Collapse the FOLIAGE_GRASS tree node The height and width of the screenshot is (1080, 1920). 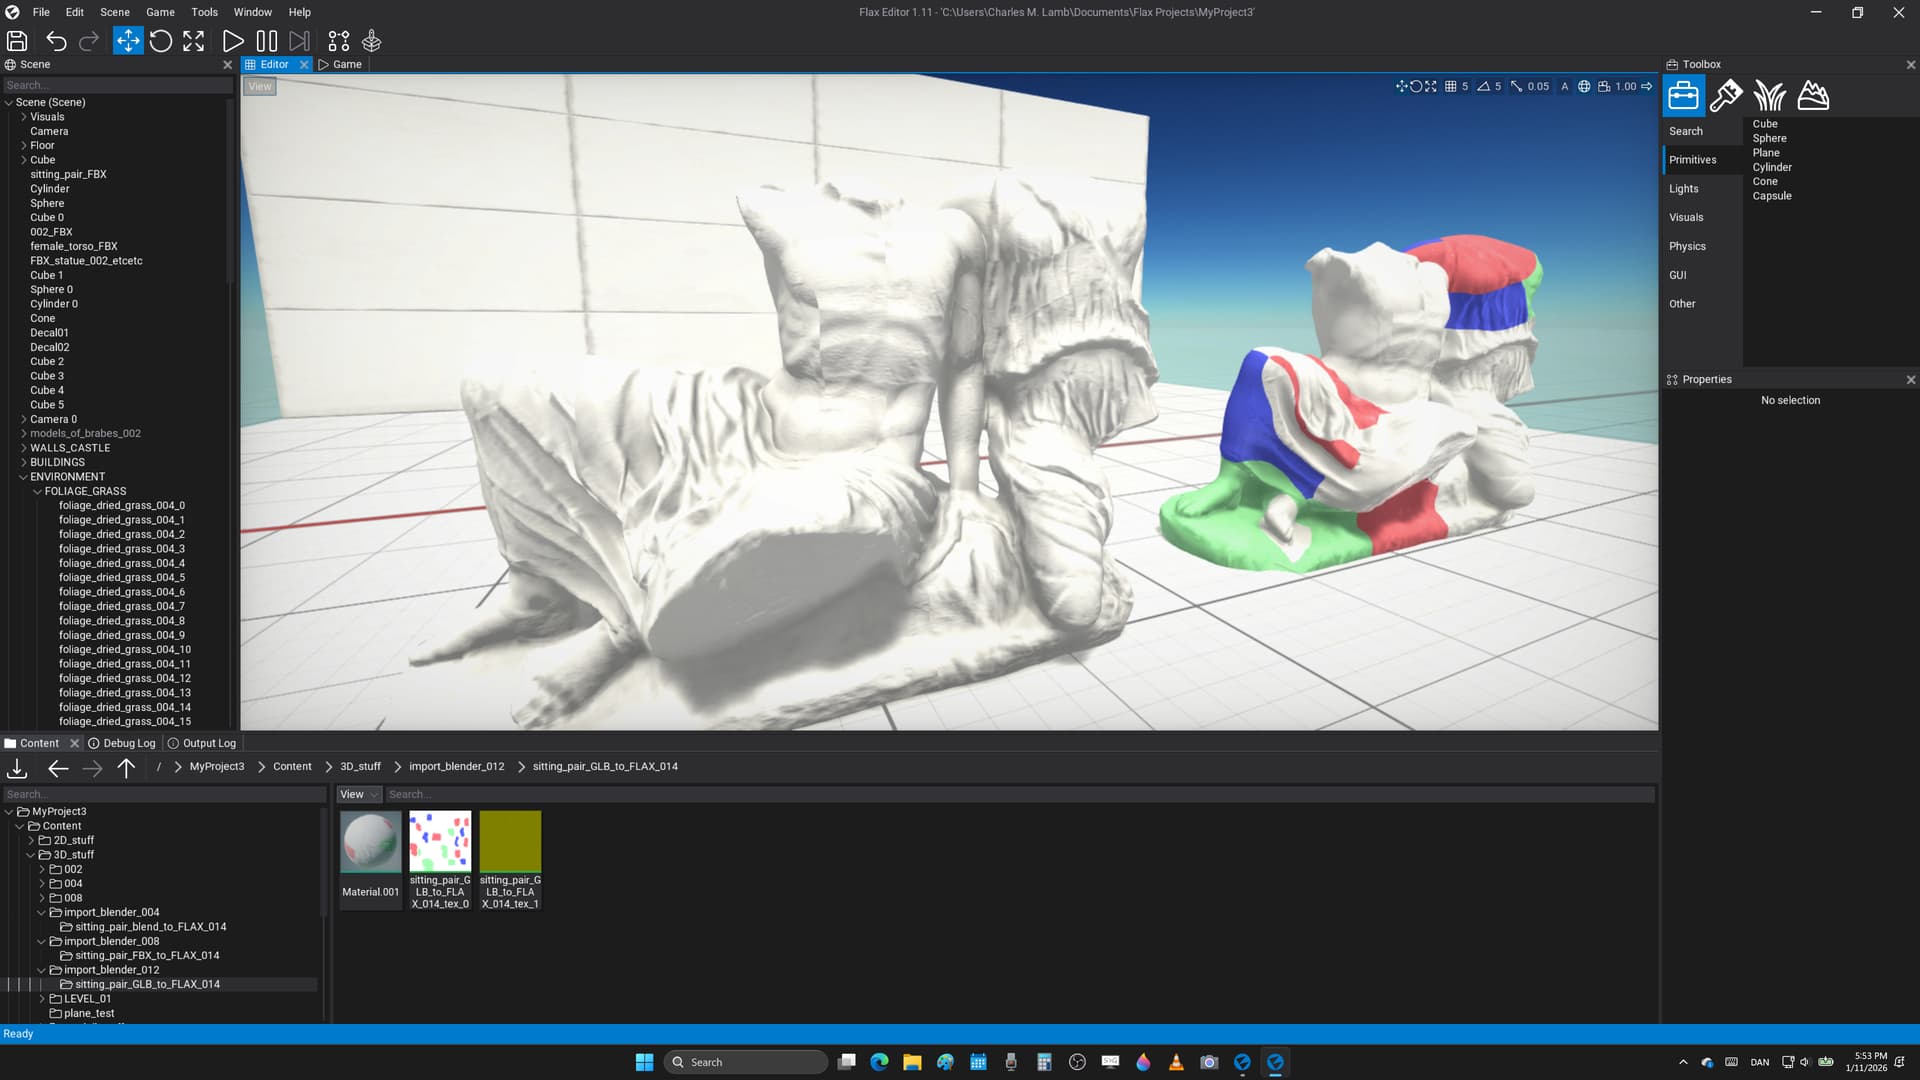click(38, 492)
